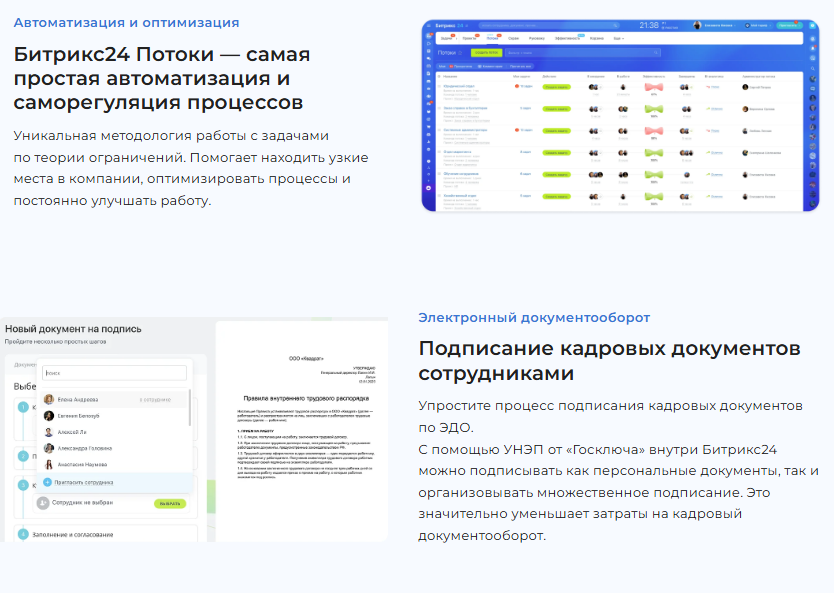The height and width of the screenshot is (593, 834).
Task: Open the Эффективность tab
Action: pos(567,38)
